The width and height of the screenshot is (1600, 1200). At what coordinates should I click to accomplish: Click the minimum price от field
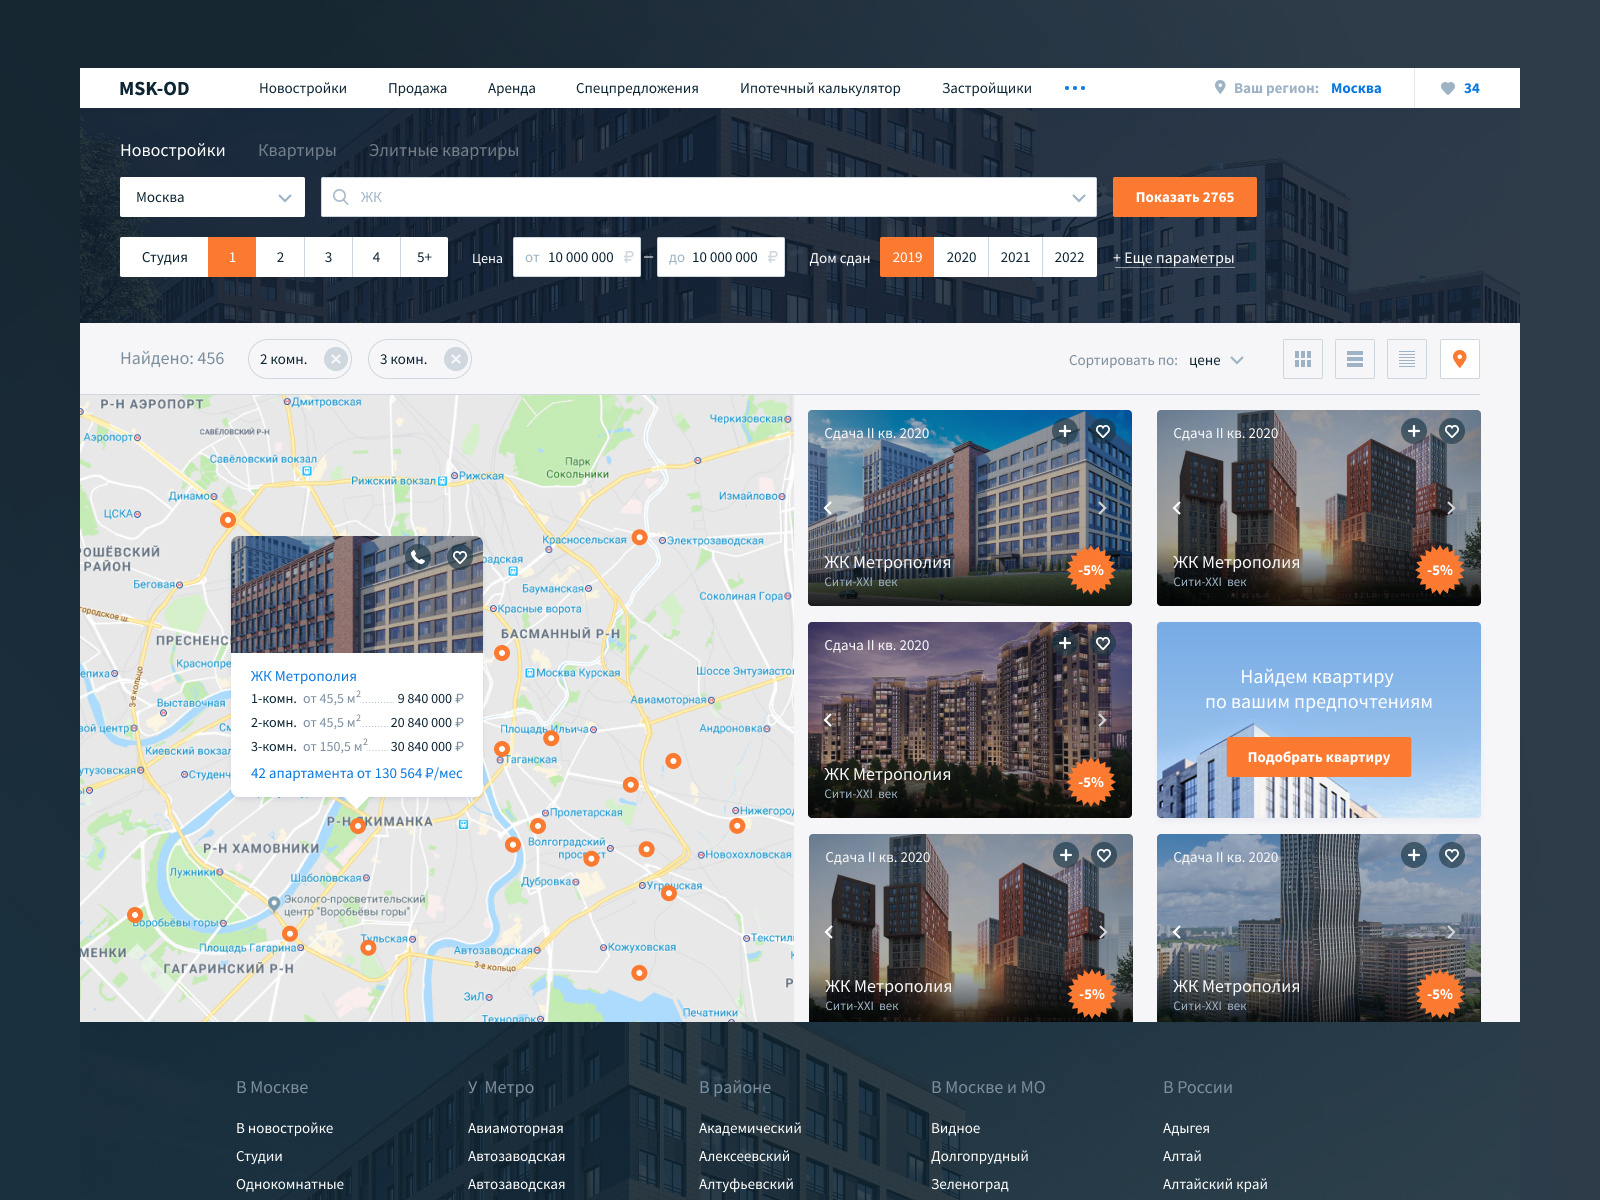[577, 257]
